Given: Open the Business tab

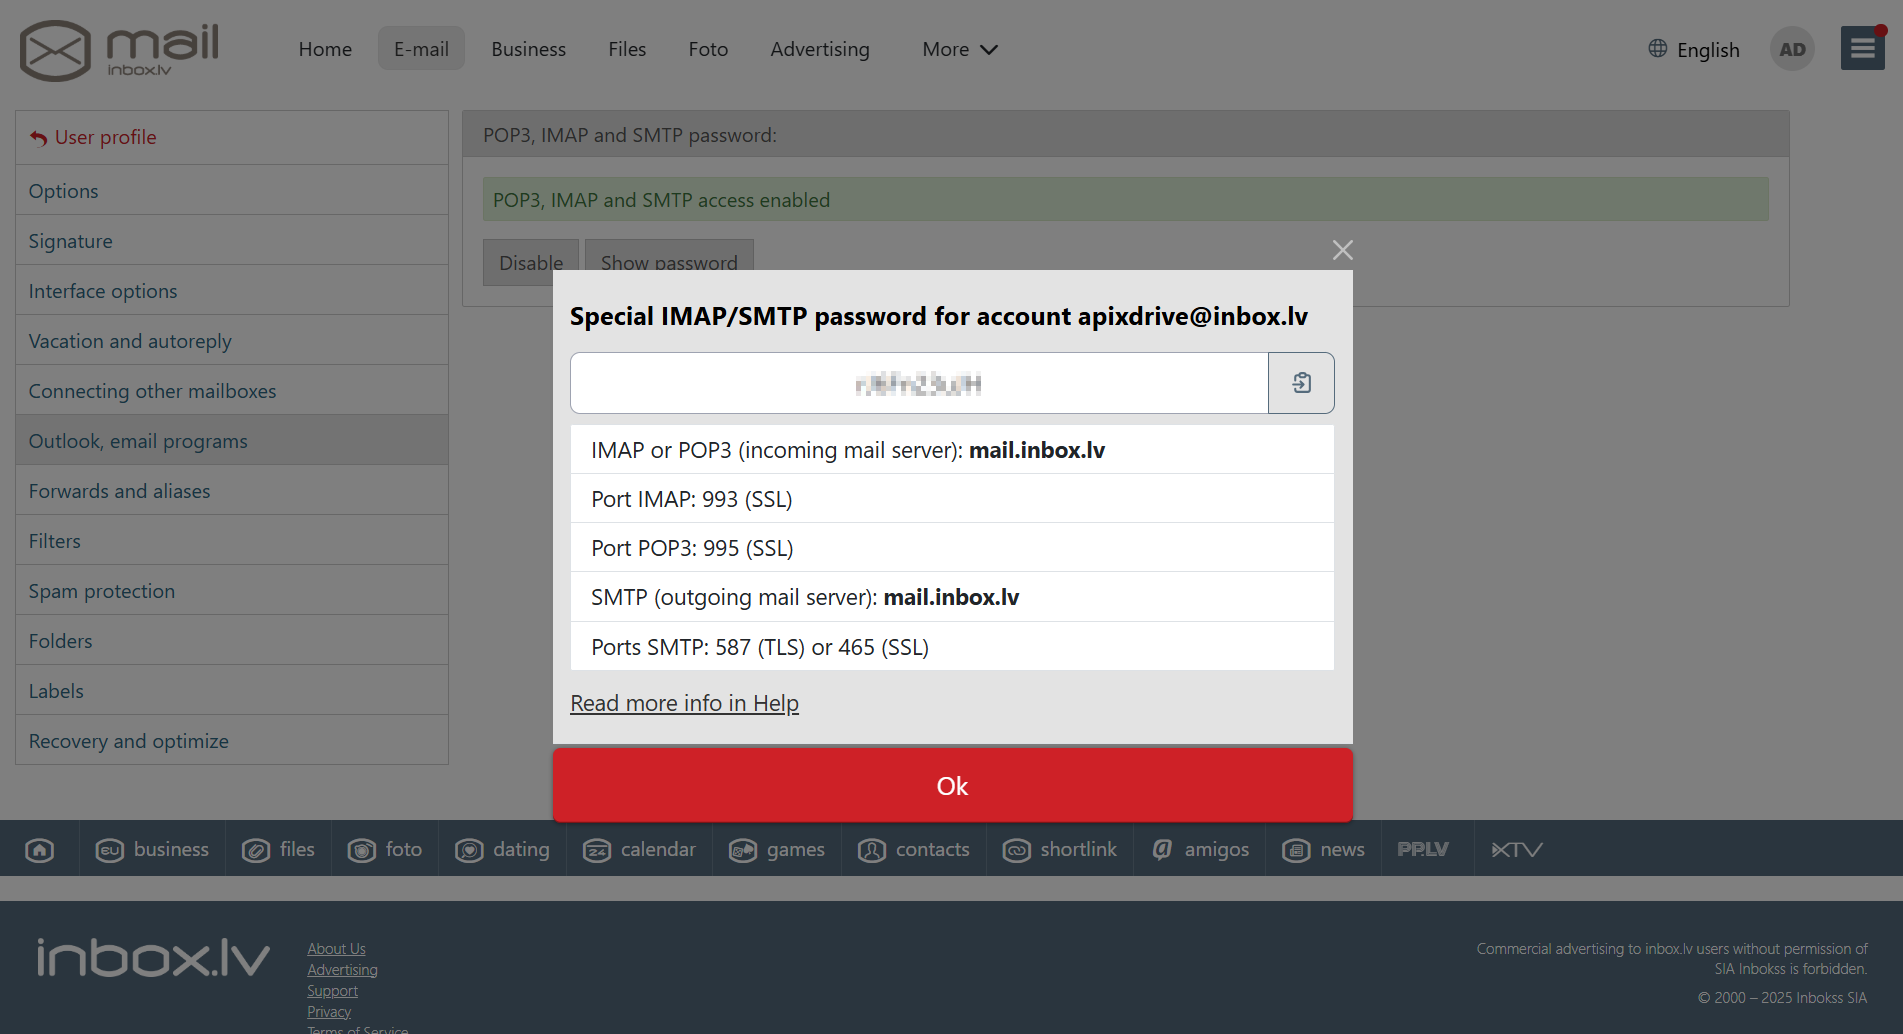Looking at the screenshot, I should [528, 49].
